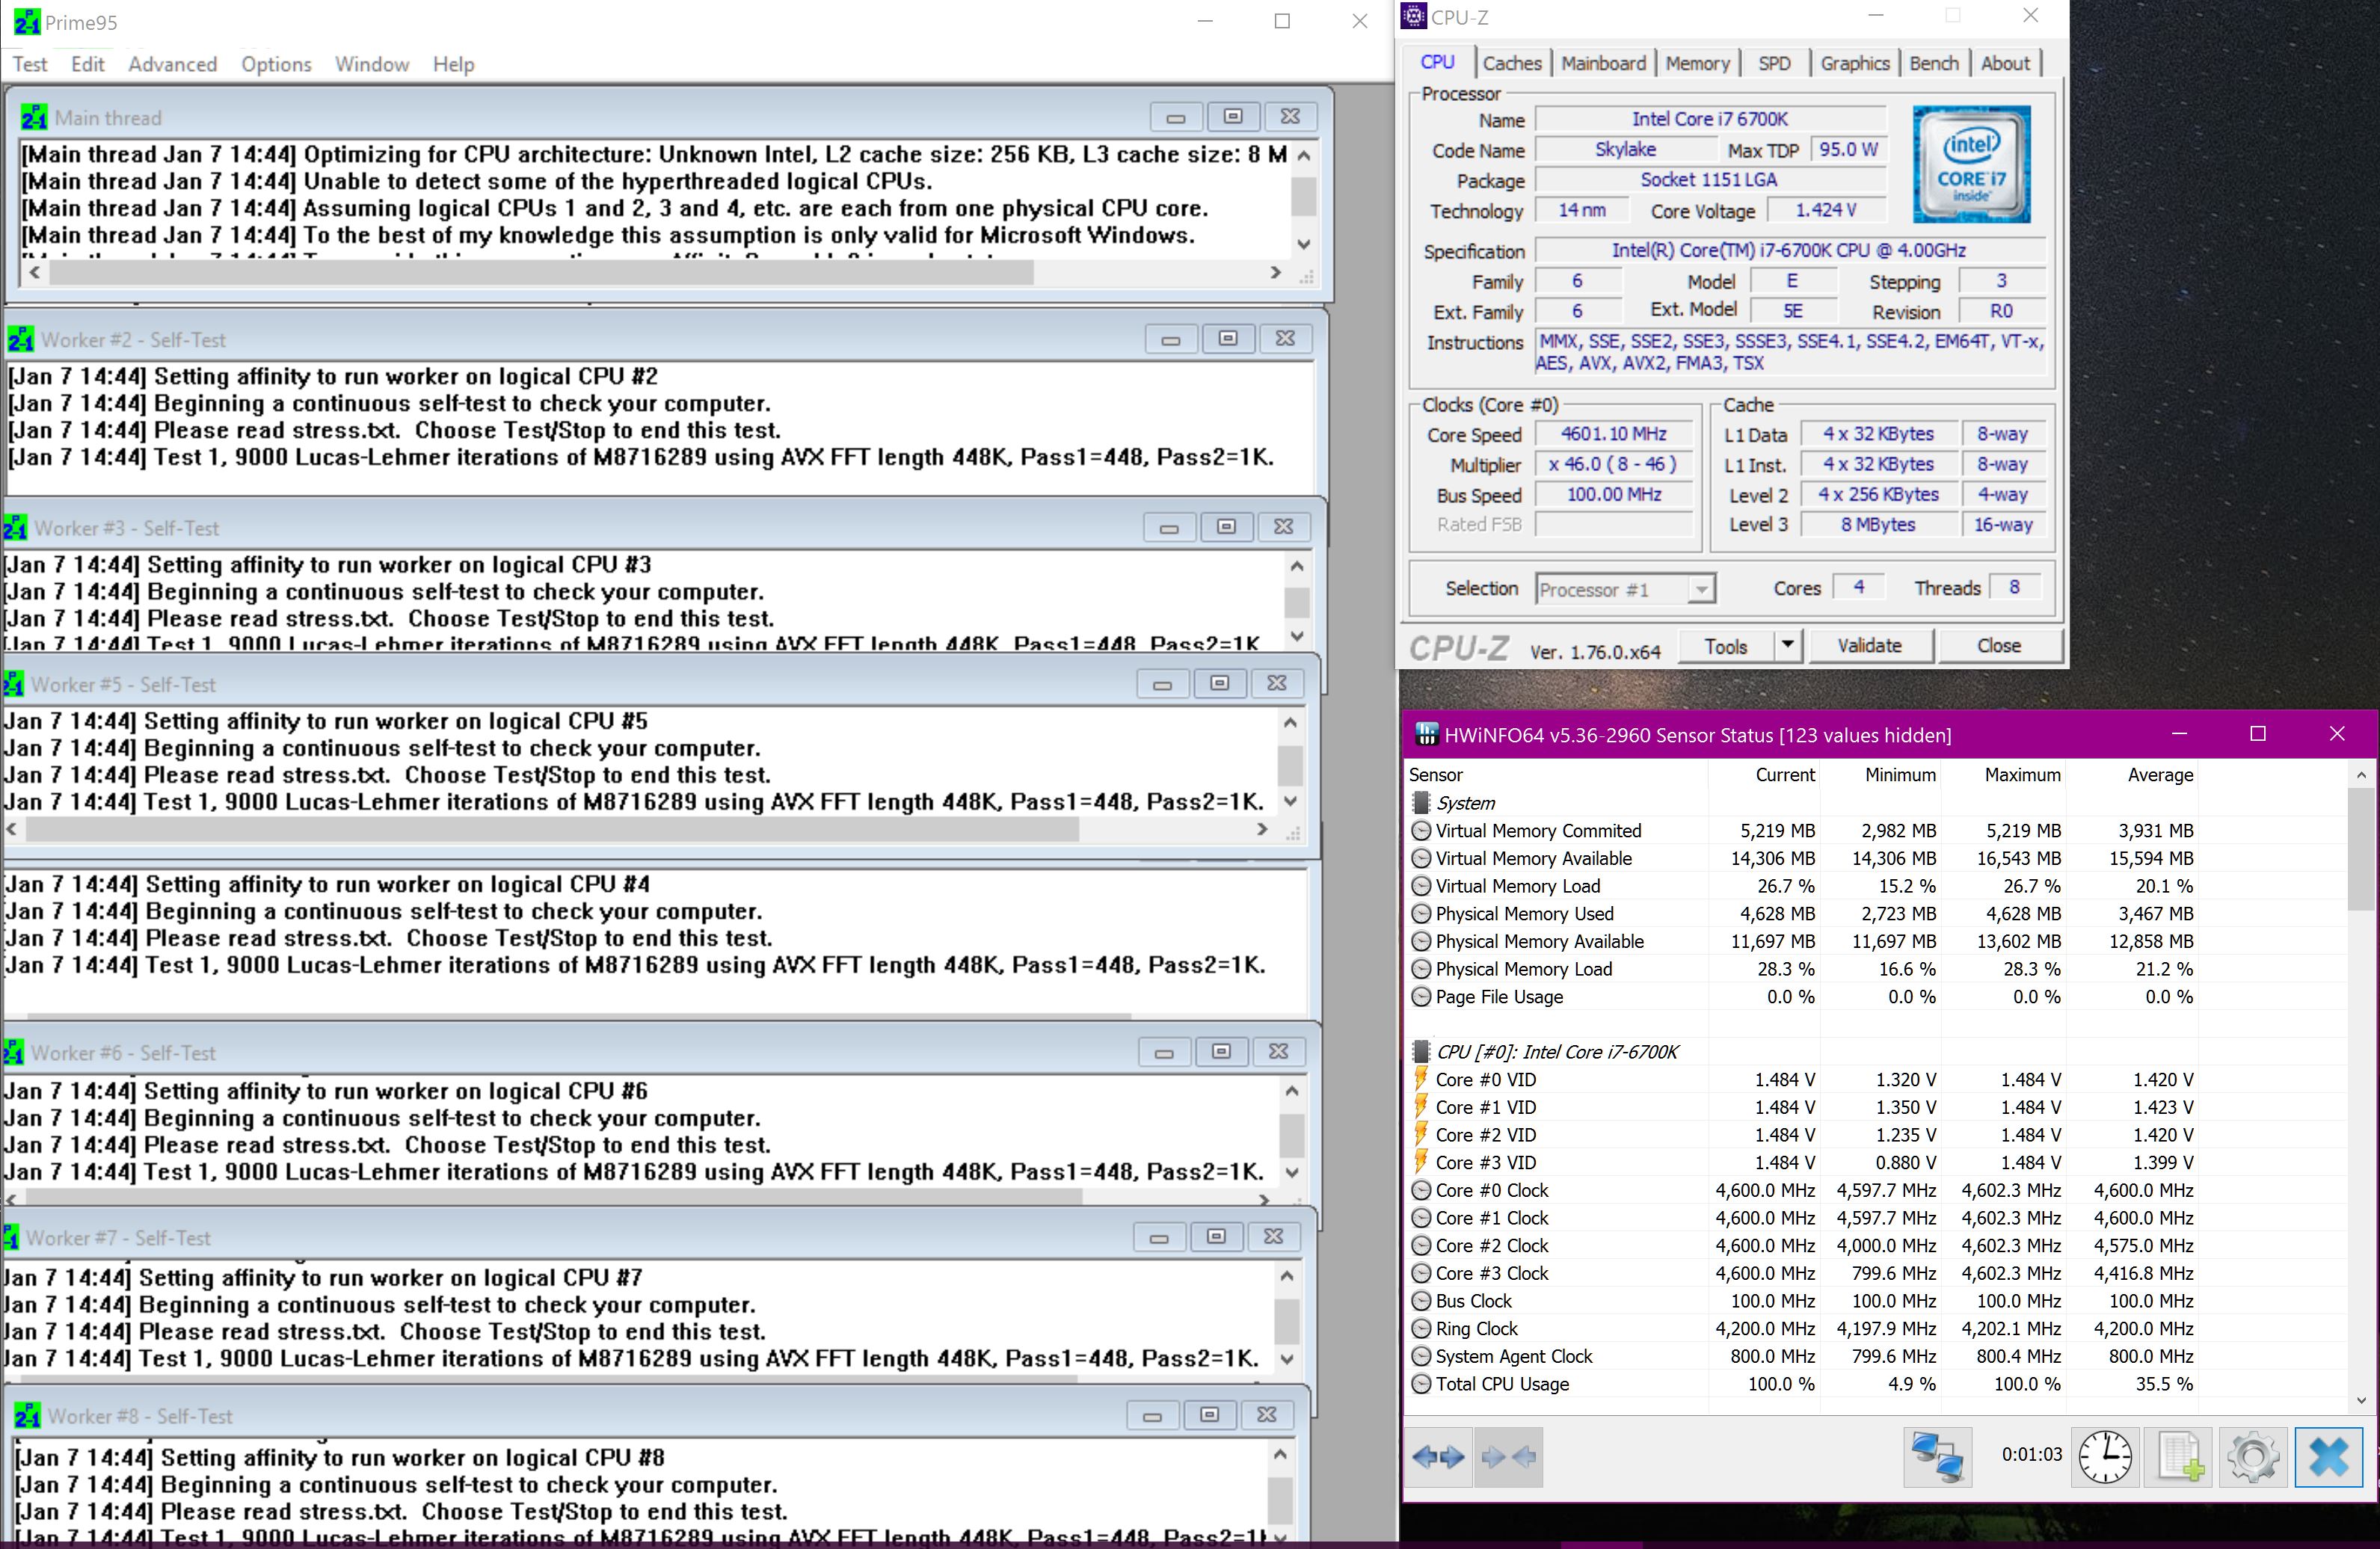The height and width of the screenshot is (1549, 2380).
Task: Click the Intel Core i7 logo image
Action: (x=1971, y=164)
